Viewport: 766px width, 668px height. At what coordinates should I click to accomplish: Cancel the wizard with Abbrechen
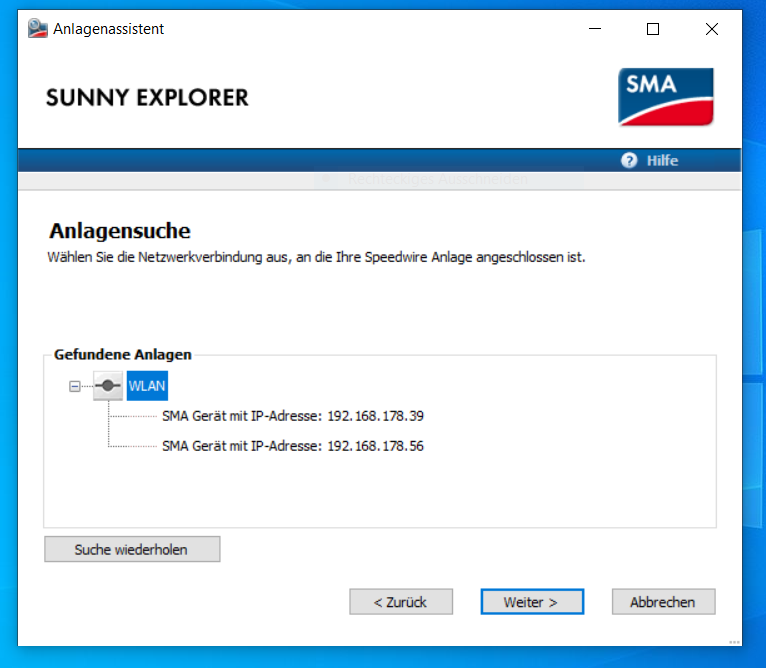pos(663,602)
